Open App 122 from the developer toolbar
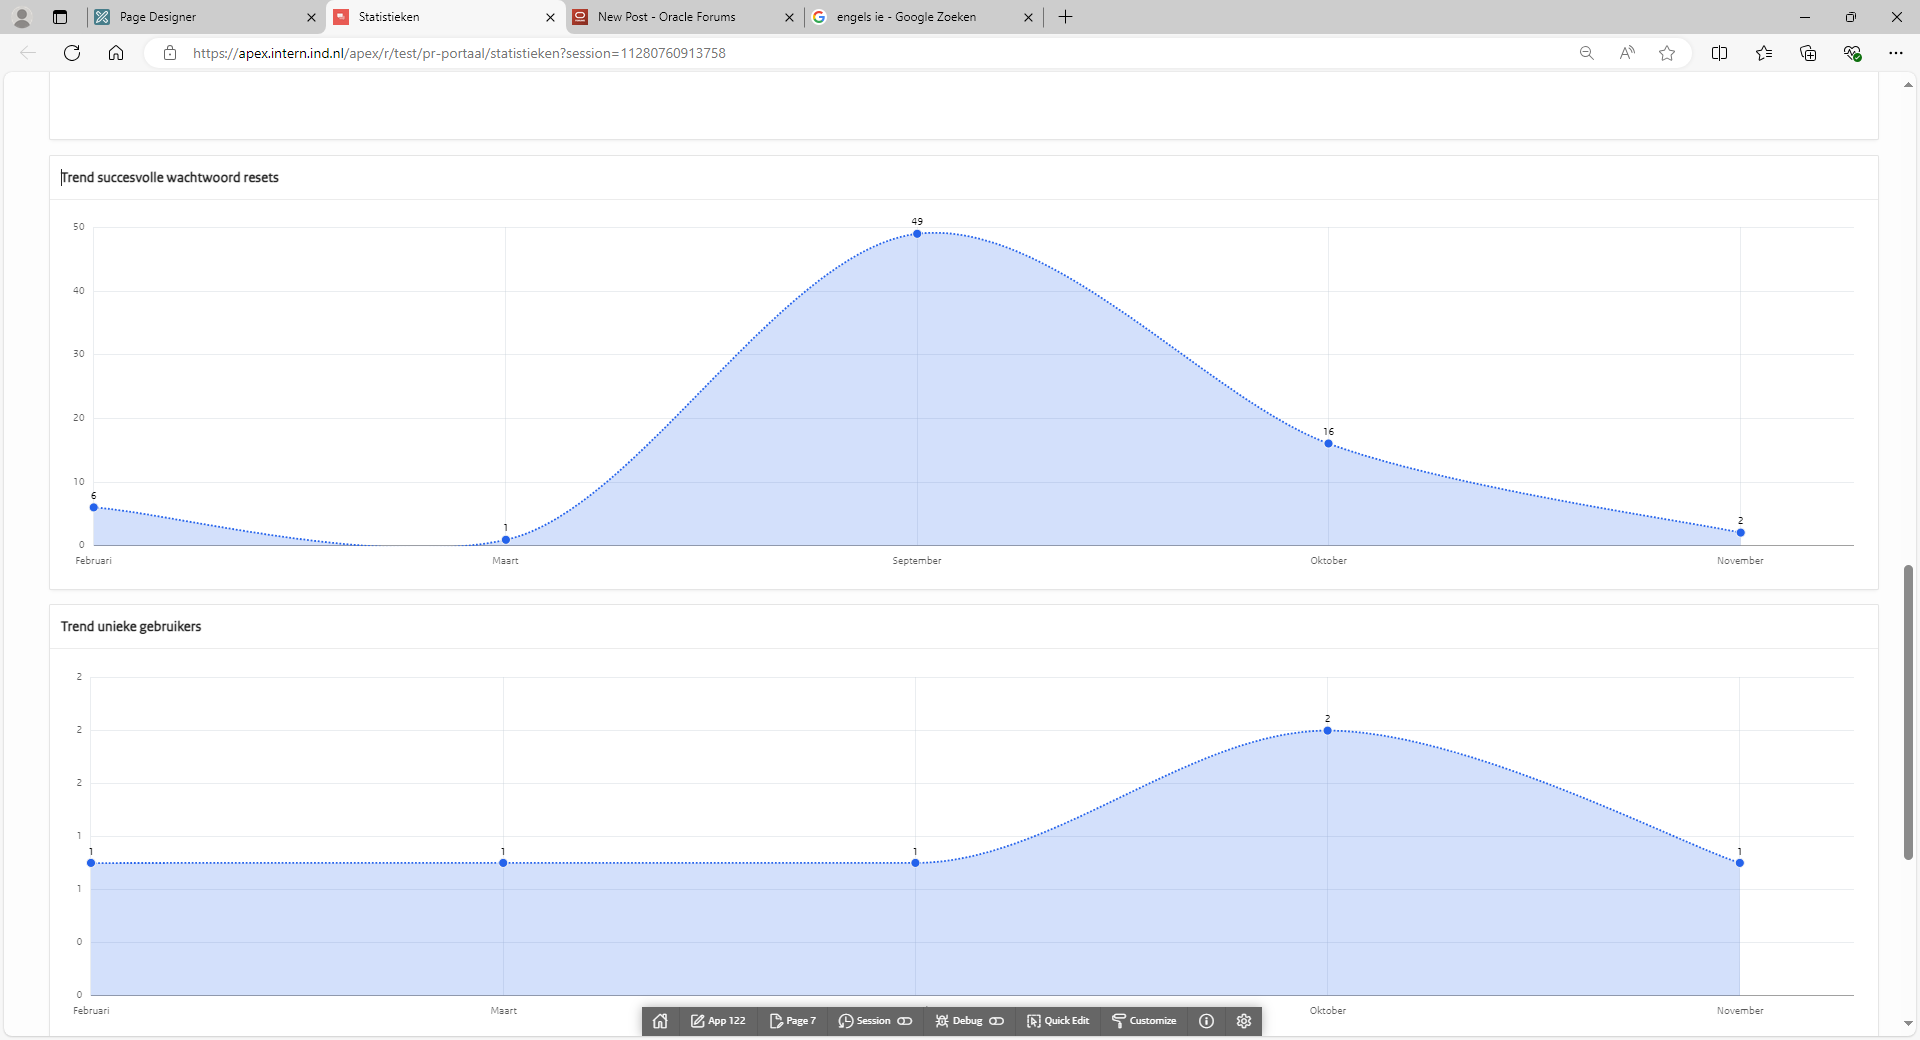 pyautogui.click(x=718, y=1021)
